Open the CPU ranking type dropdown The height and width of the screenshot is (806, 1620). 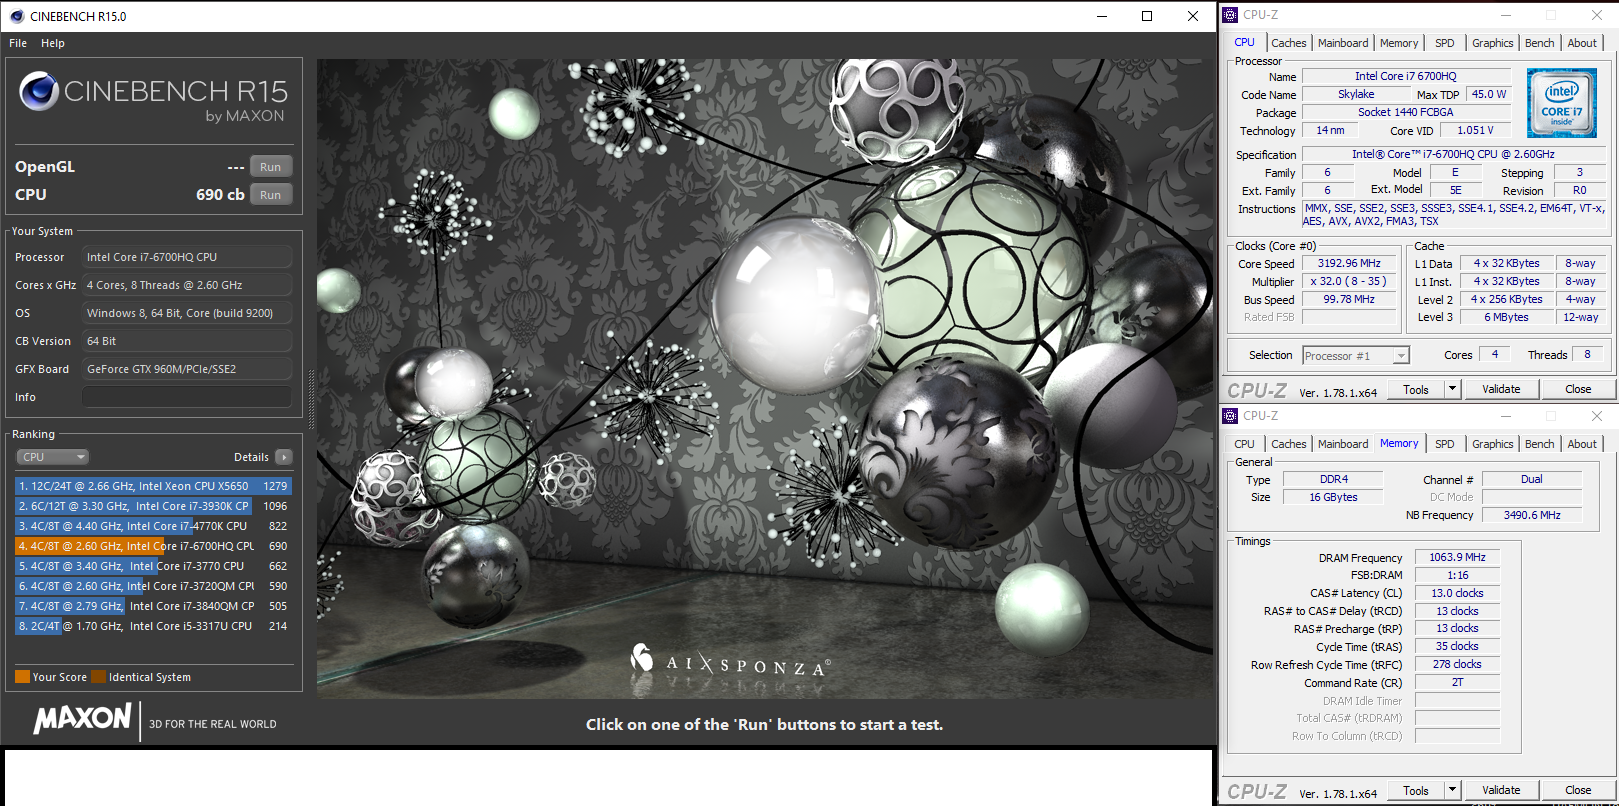(53, 457)
